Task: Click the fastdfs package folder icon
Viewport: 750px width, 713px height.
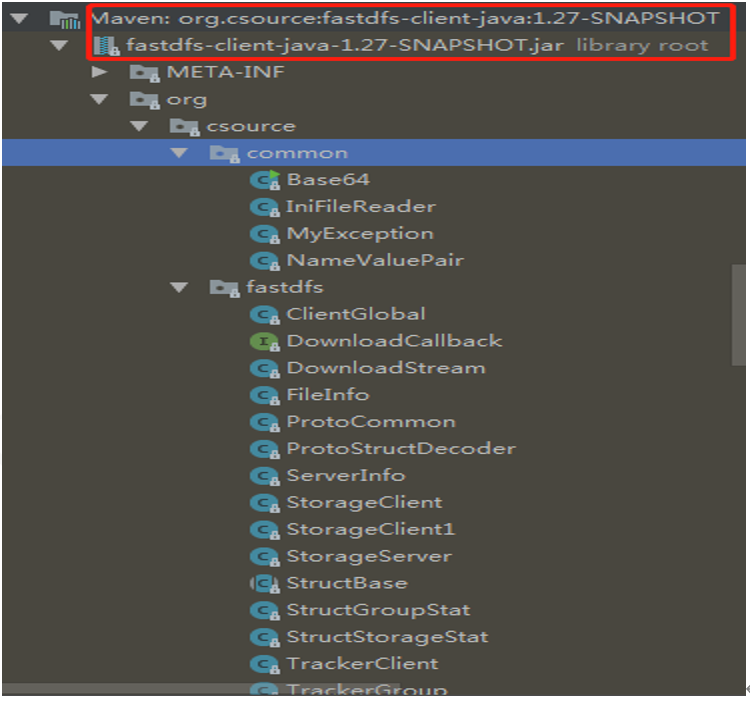Action: 225,288
